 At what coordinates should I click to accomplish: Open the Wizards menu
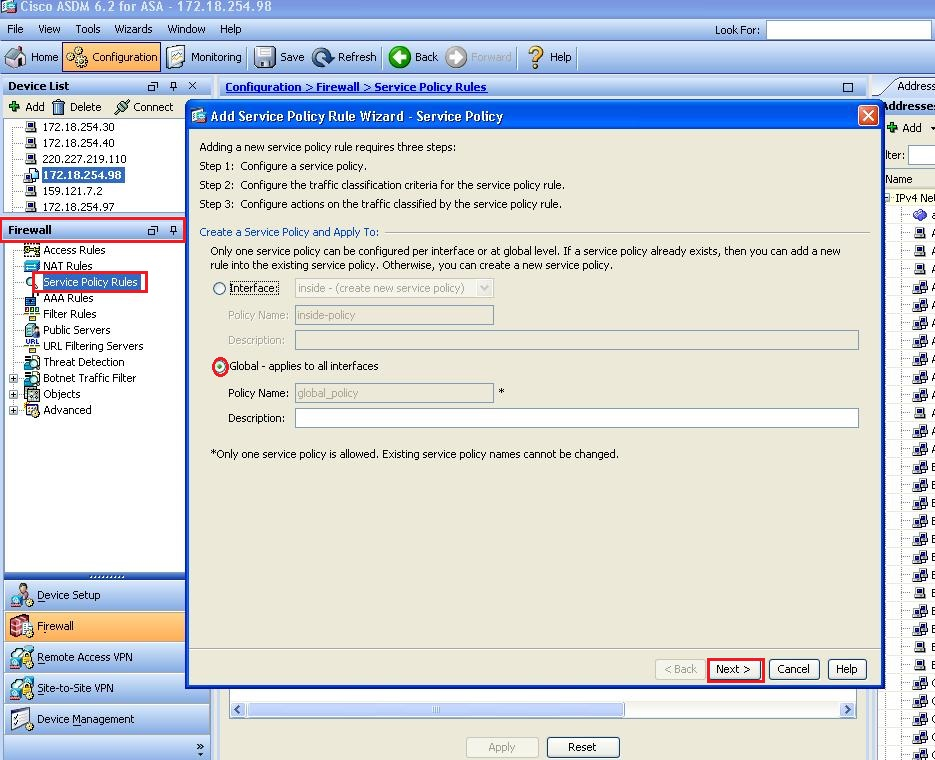[133, 29]
